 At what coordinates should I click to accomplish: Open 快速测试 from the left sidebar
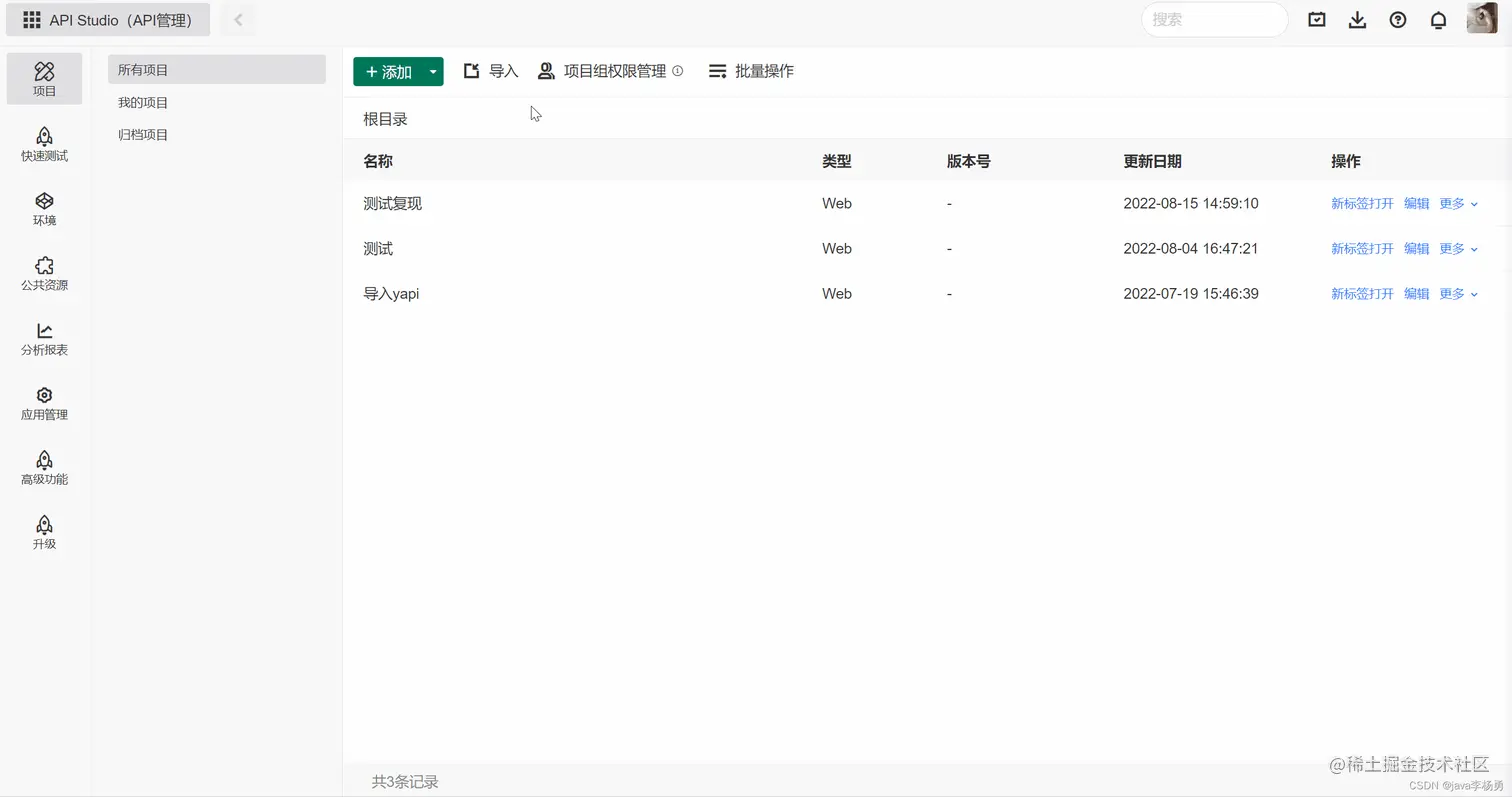43,145
